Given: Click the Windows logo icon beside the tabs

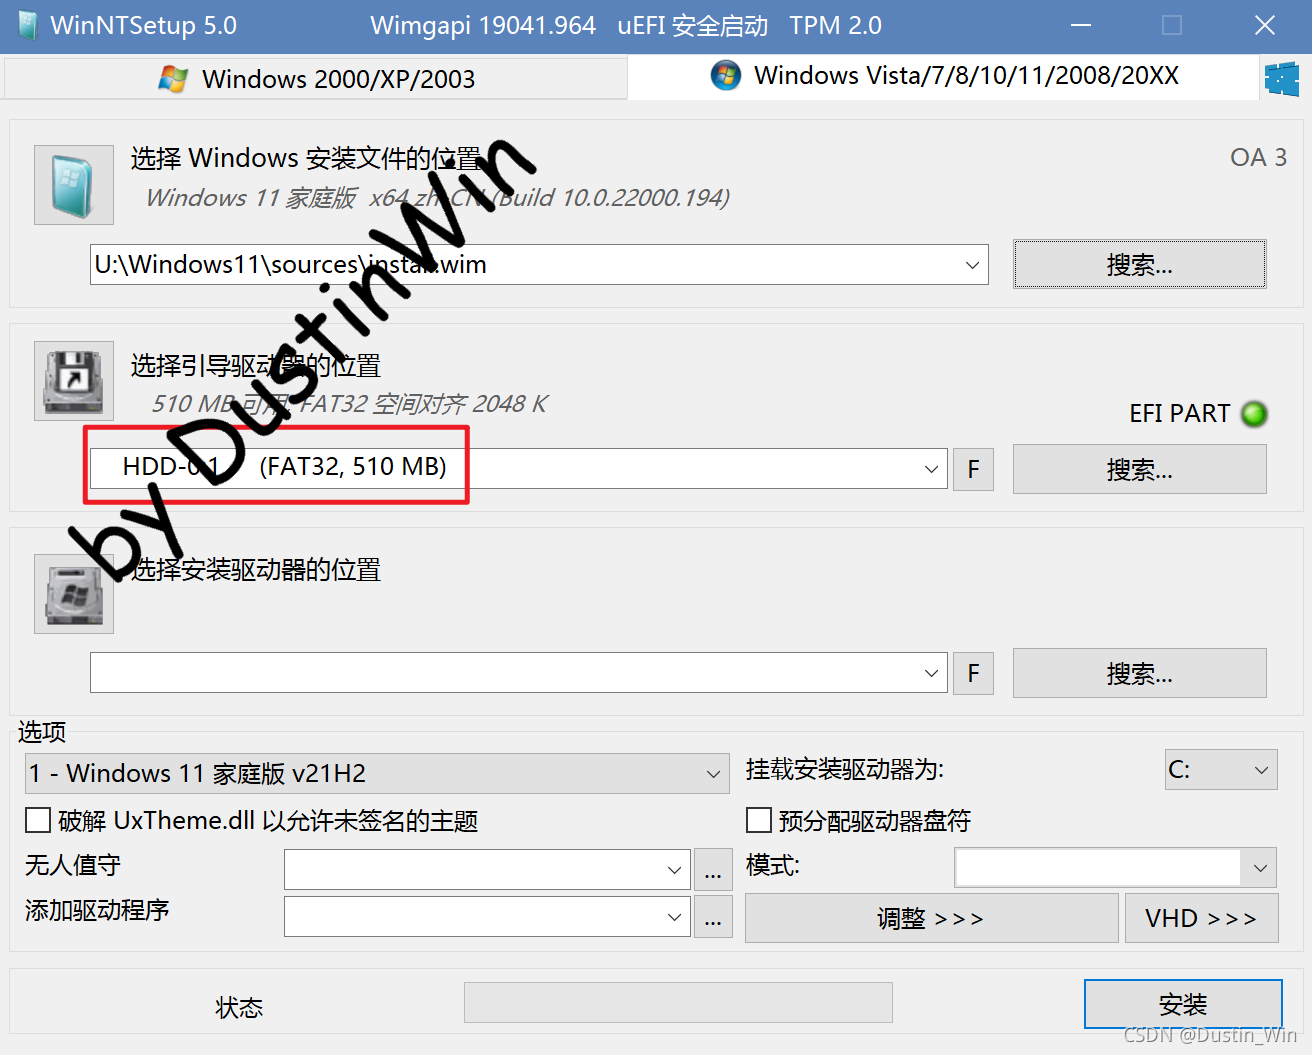Looking at the screenshot, I should click(1282, 78).
